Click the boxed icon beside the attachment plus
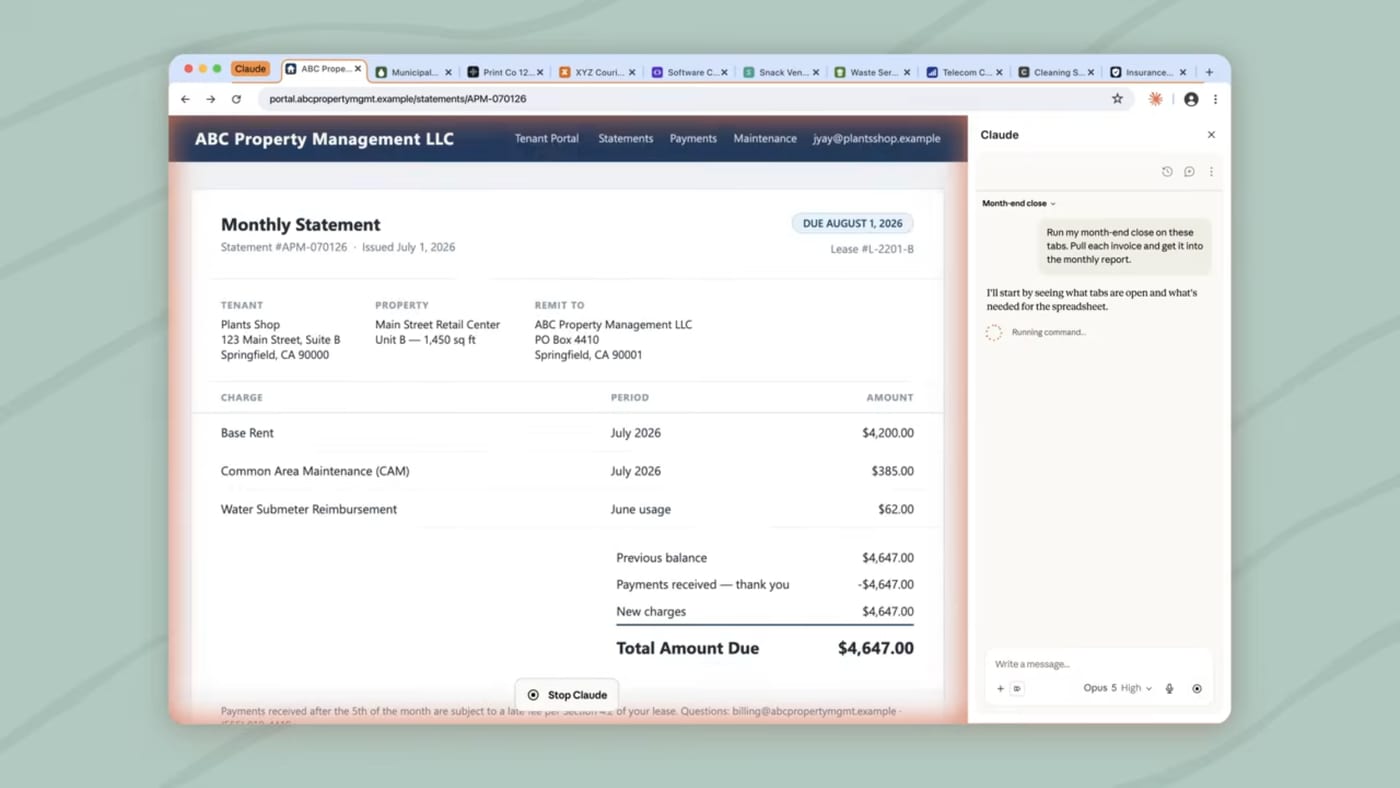 tap(1017, 688)
